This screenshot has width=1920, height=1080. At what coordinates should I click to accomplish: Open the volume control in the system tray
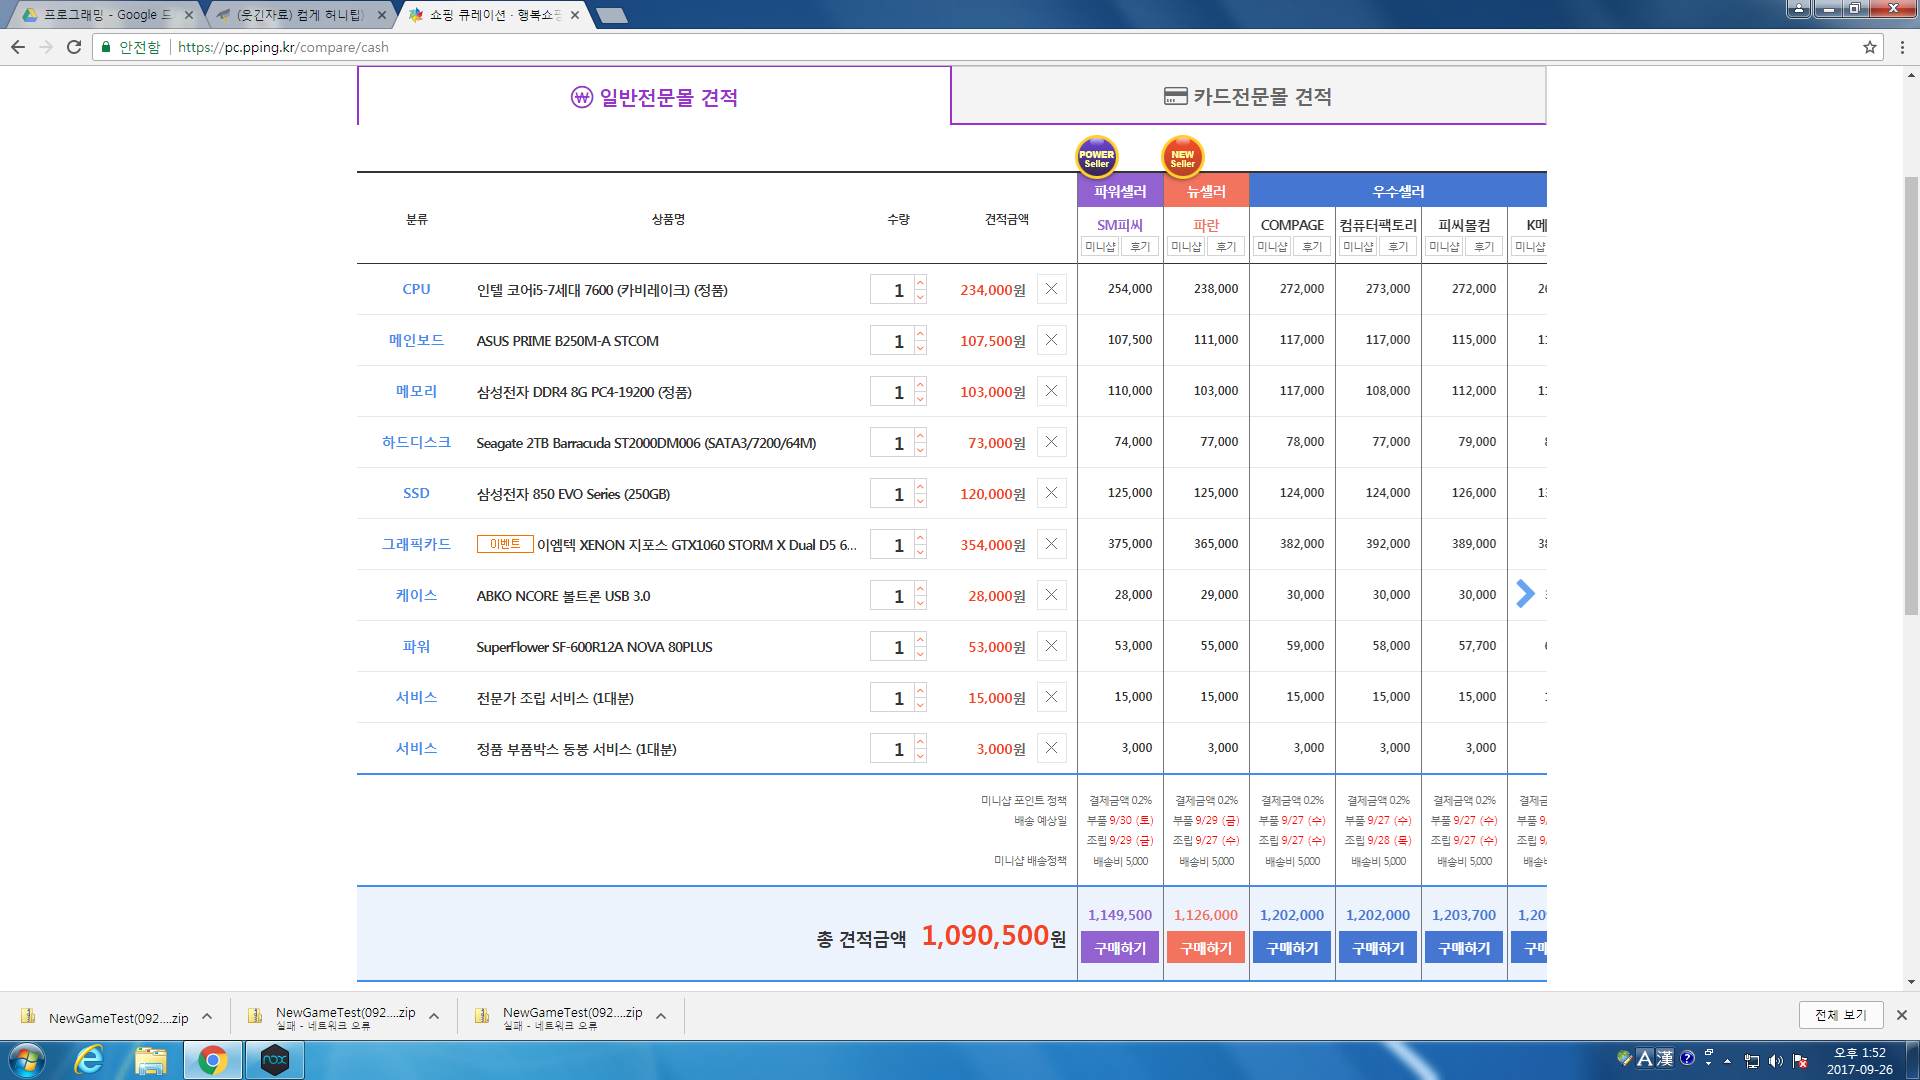[x=1775, y=1061]
